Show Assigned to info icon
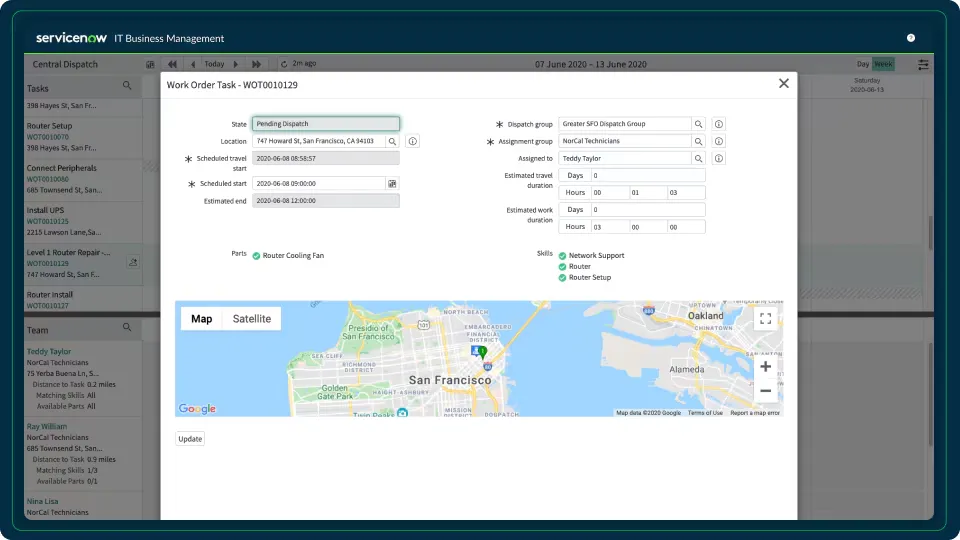This screenshot has height=540, width=960. (x=719, y=159)
